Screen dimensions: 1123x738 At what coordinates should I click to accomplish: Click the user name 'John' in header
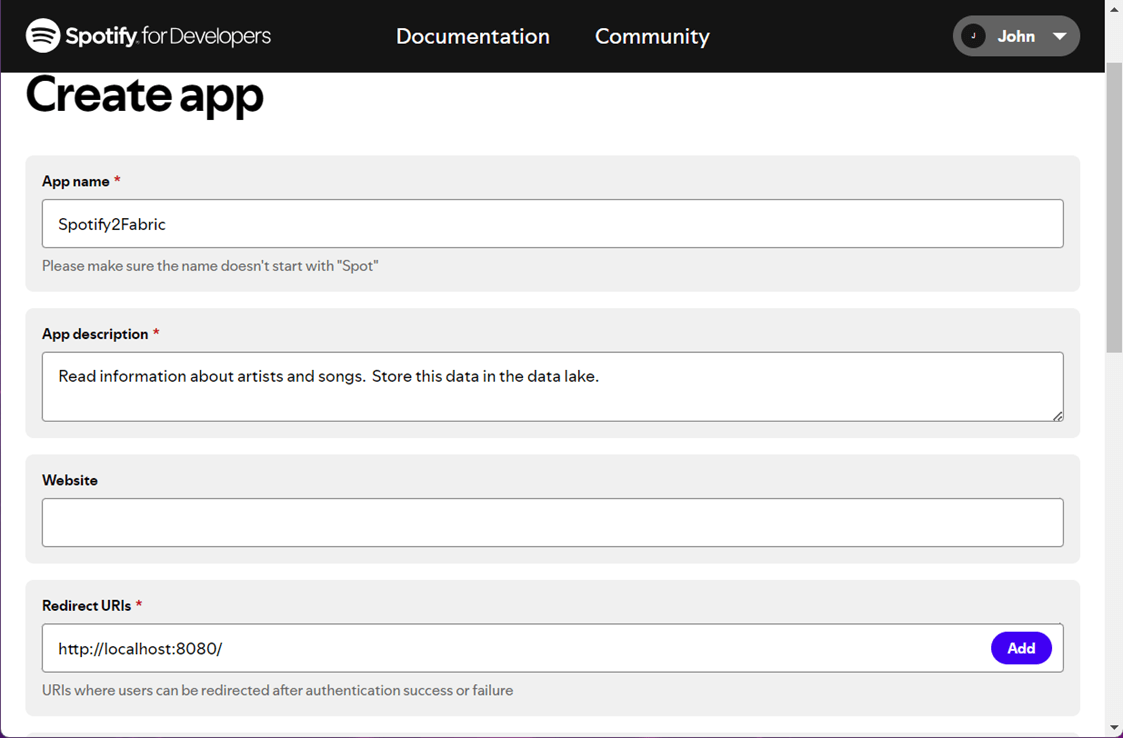1016,36
